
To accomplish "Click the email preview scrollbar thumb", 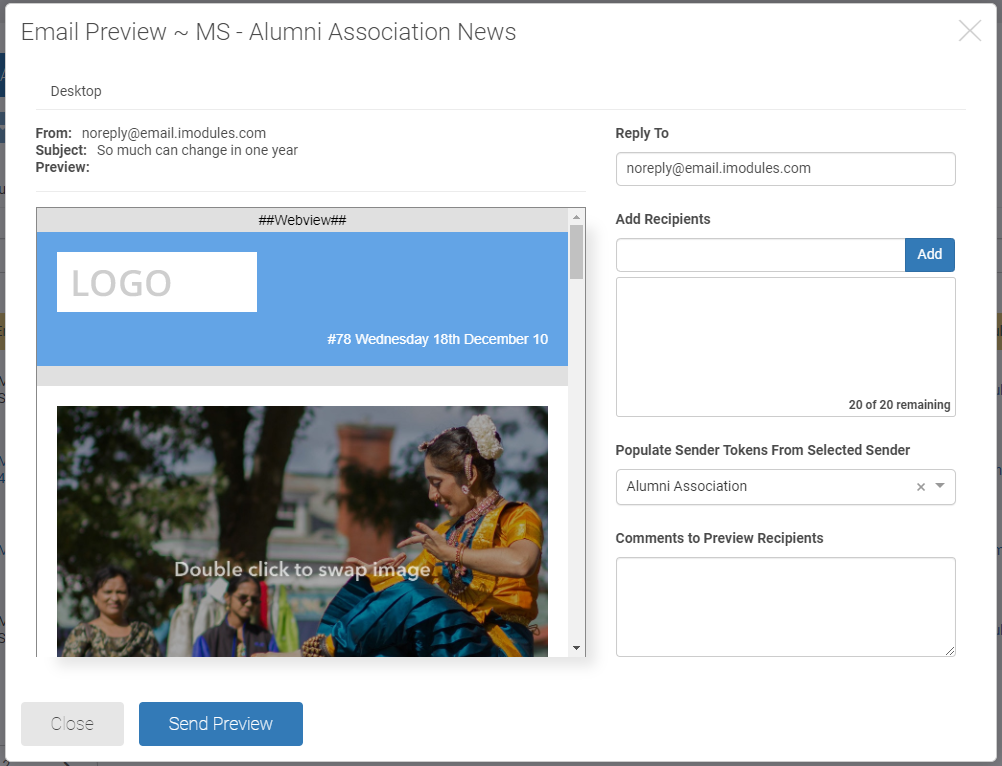I will pyautogui.click(x=576, y=252).
